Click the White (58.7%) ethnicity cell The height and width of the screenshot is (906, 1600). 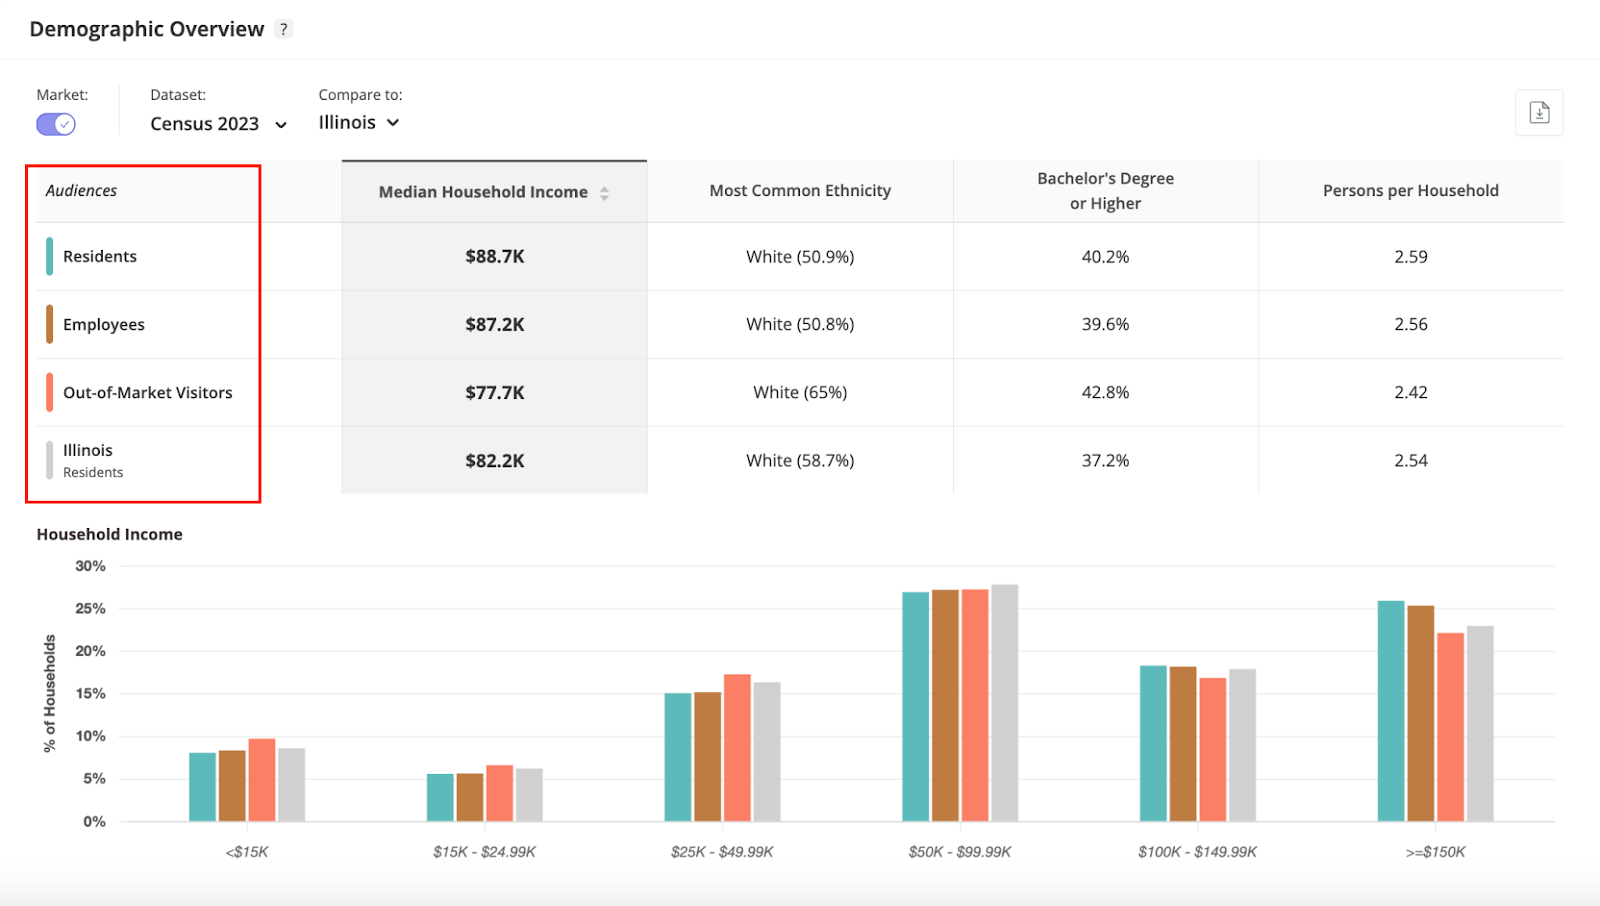(800, 461)
